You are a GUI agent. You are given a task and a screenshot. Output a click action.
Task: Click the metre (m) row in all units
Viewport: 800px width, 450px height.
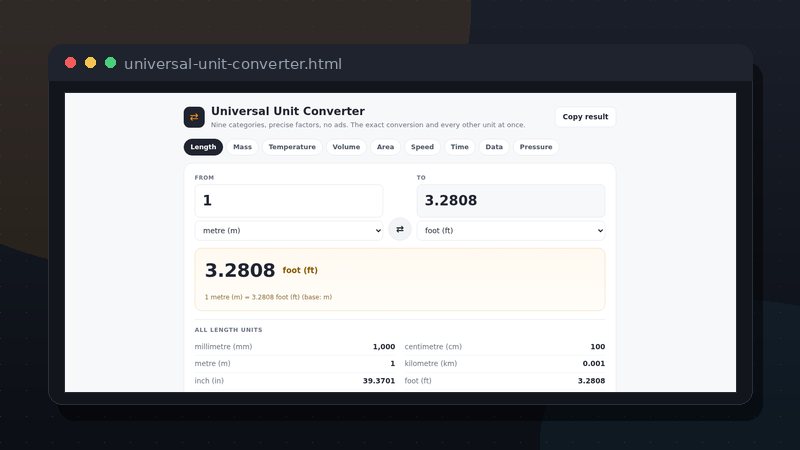pyautogui.click(x=294, y=363)
